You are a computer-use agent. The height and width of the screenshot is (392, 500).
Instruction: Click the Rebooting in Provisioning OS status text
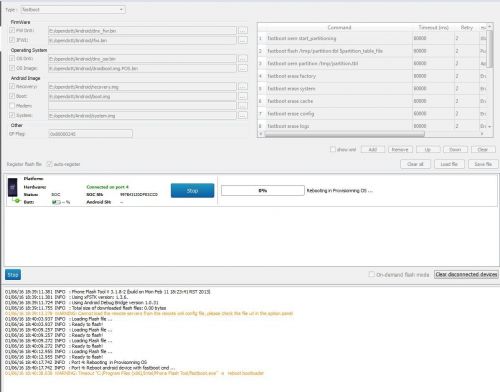coord(340,190)
